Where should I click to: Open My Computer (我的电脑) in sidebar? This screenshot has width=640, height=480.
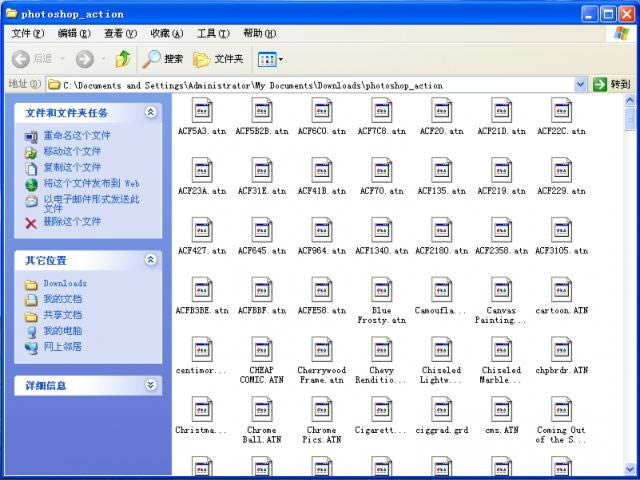click(62, 331)
